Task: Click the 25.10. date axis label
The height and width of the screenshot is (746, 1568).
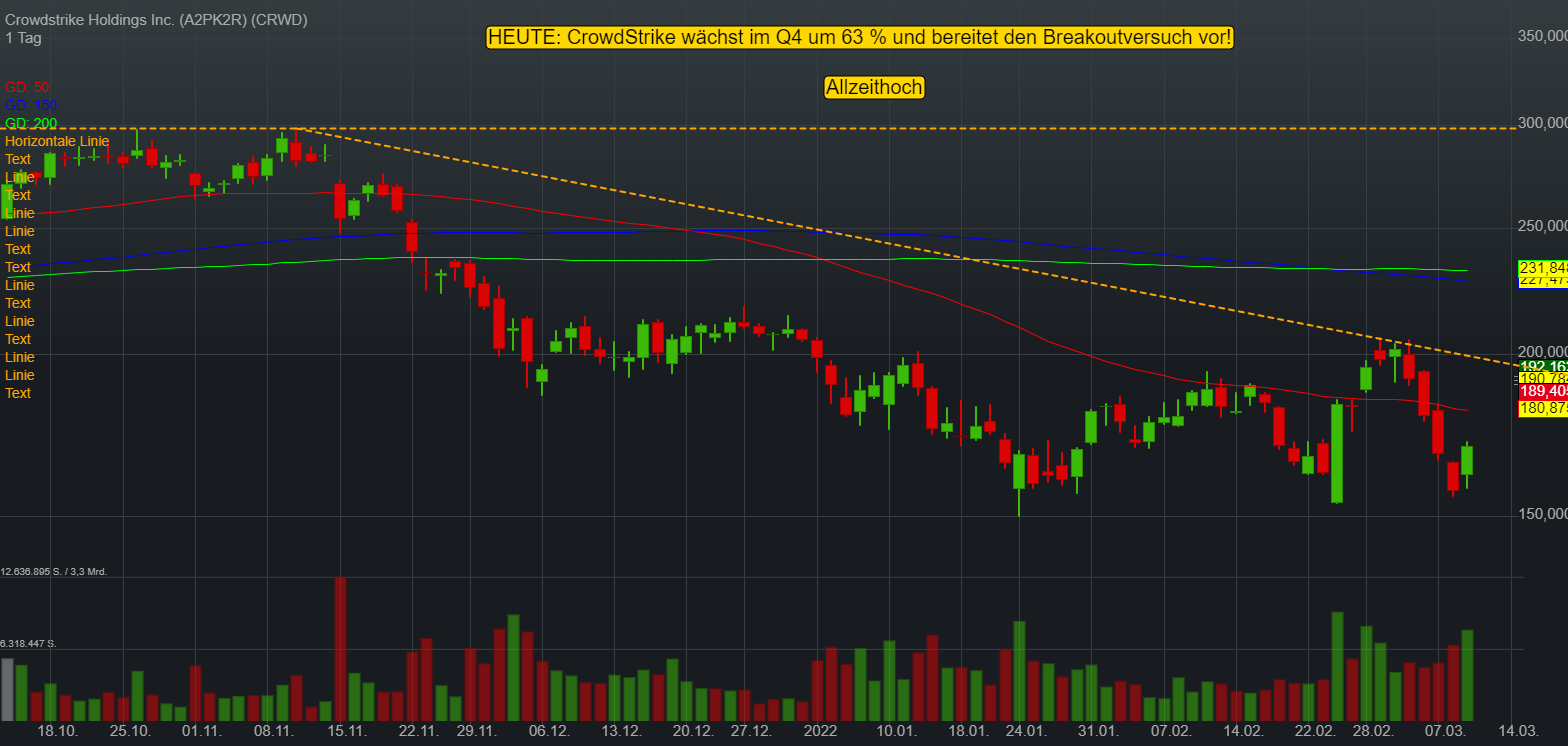Action: pos(131,732)
